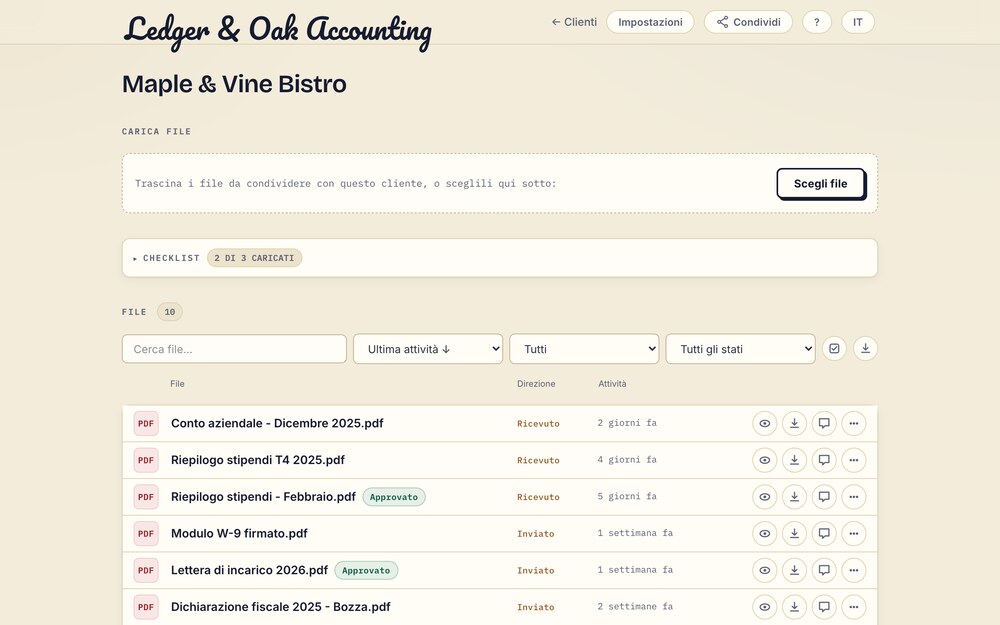Click the 2 di 3 caricati badge
The width and height of the screenshot is (1000, 625).
254,258
